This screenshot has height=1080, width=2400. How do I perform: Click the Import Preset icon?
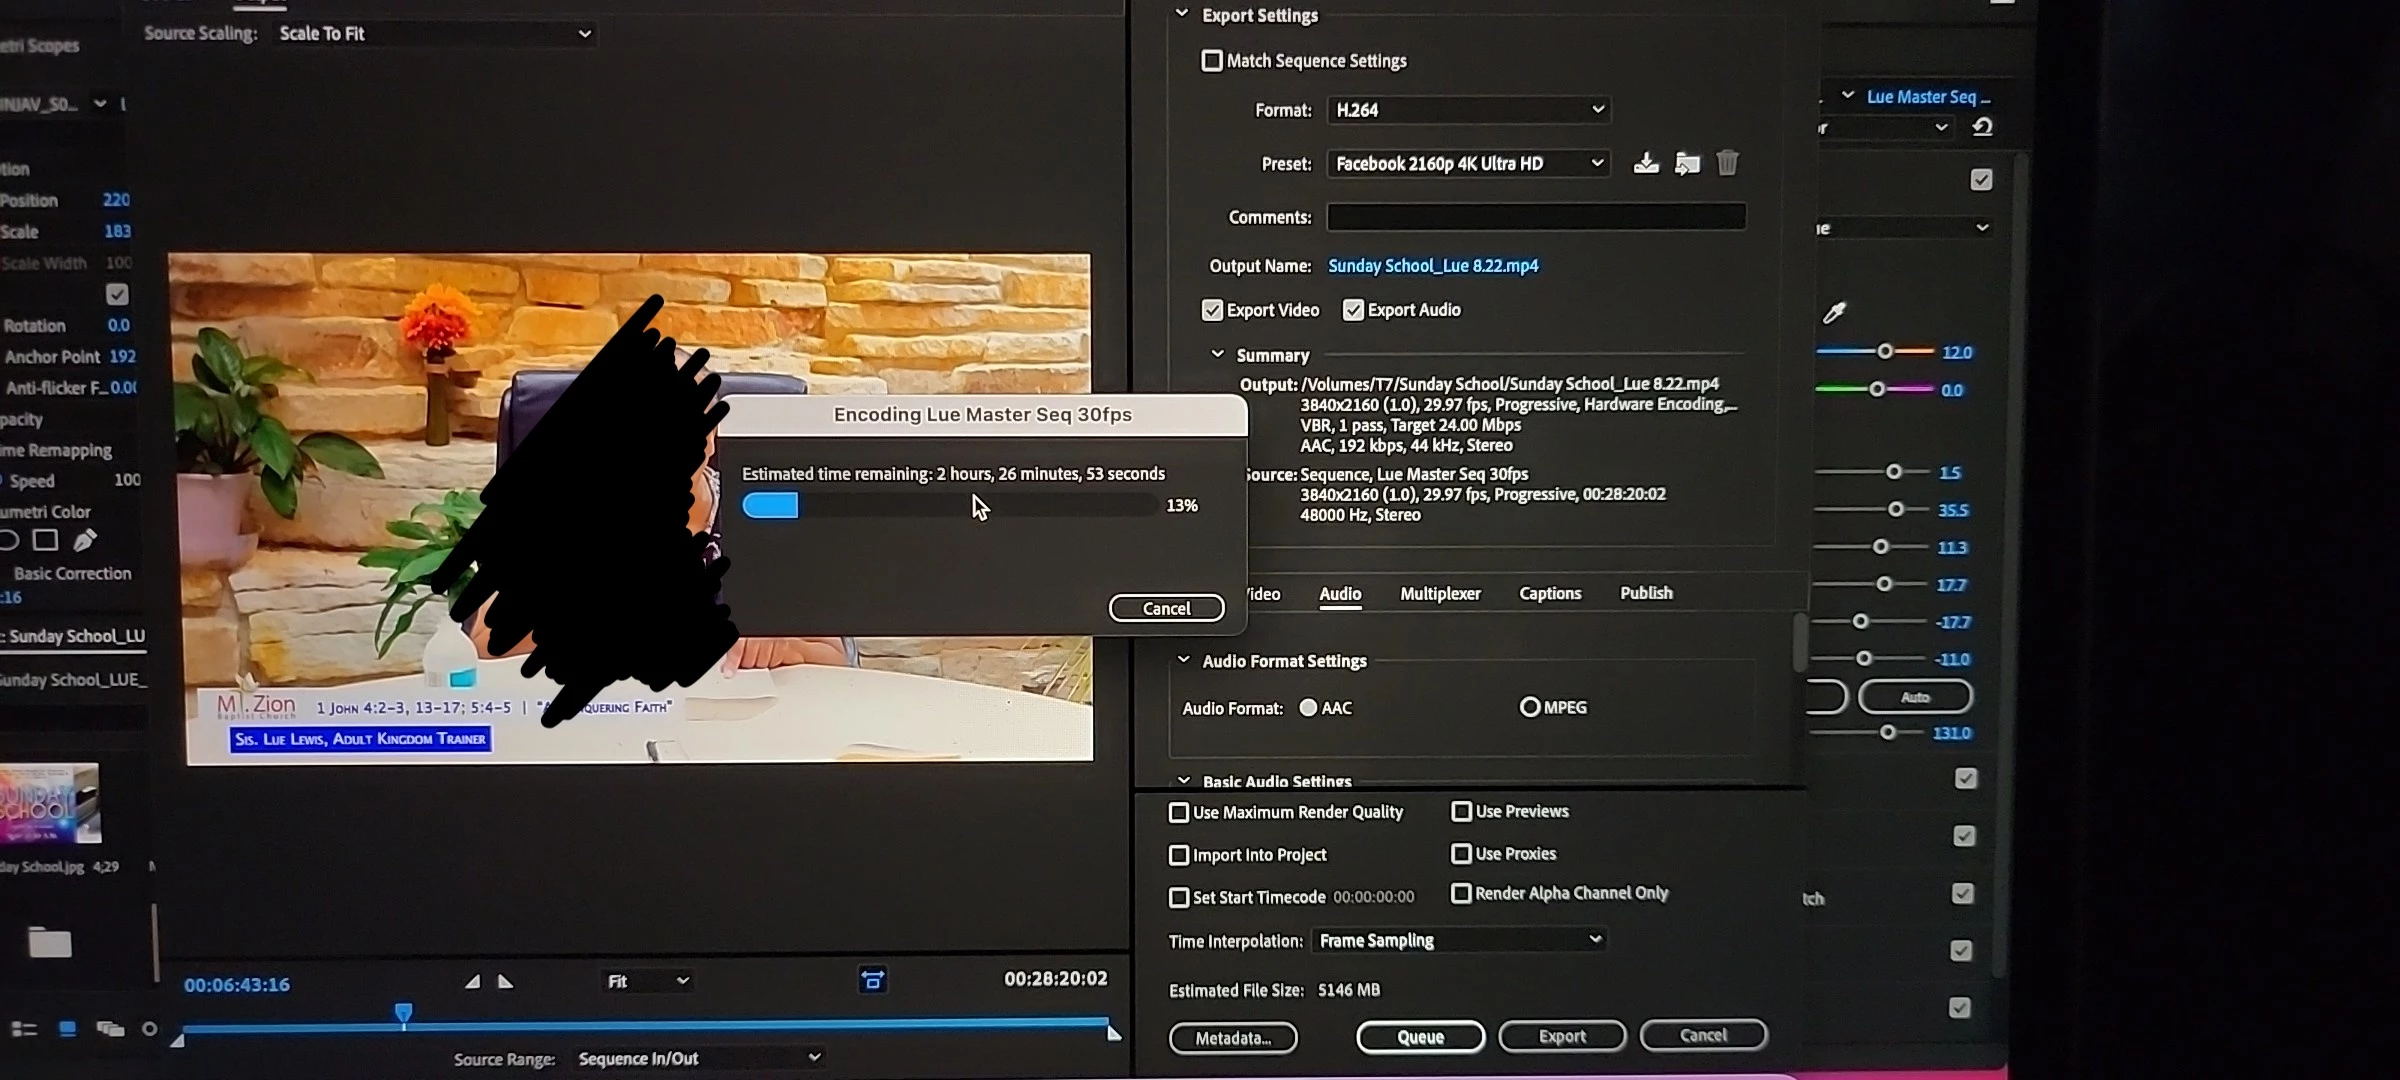tap(1687, 163)
